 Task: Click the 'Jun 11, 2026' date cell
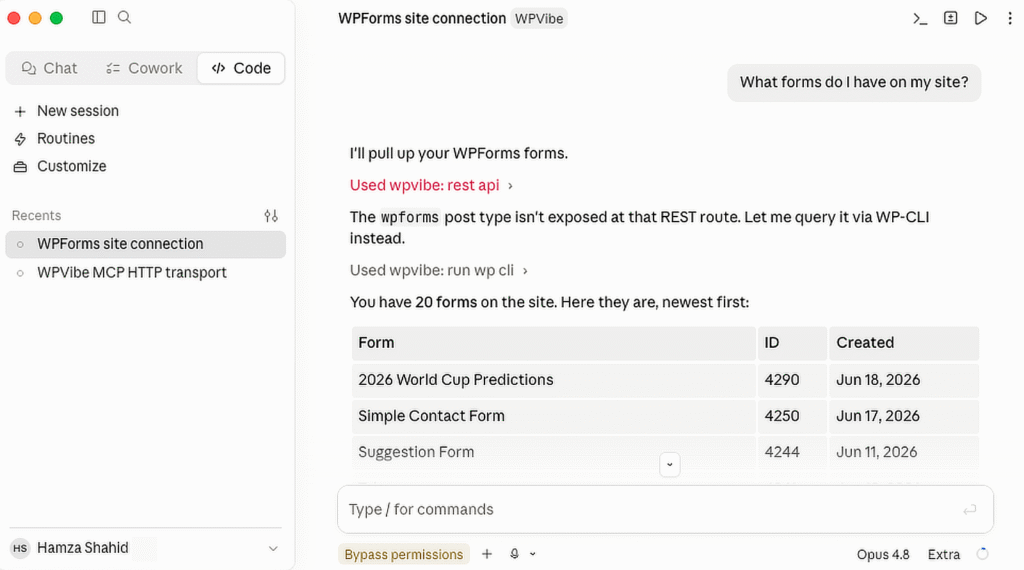tap(904, 452)
